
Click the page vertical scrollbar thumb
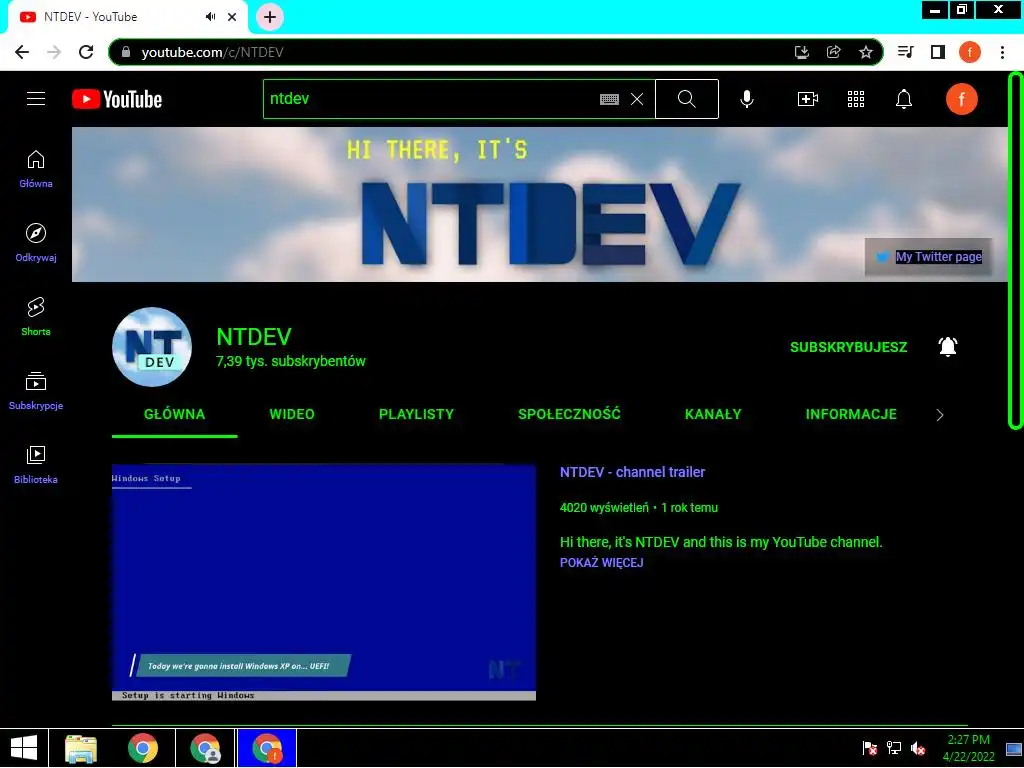1016,251
